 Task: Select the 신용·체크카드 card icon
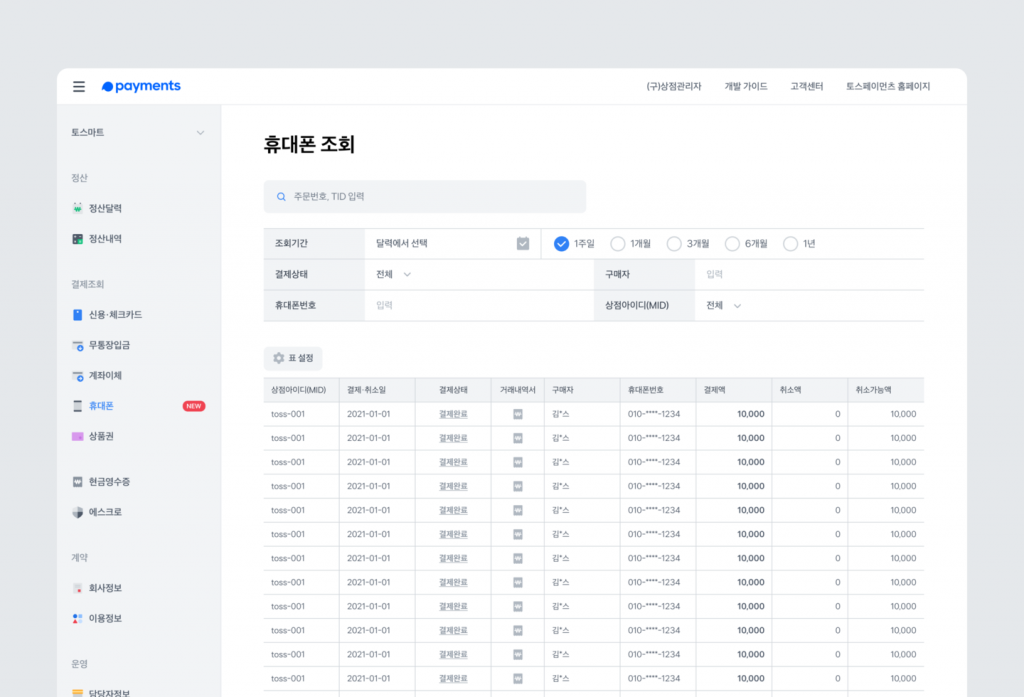point(78,315)
